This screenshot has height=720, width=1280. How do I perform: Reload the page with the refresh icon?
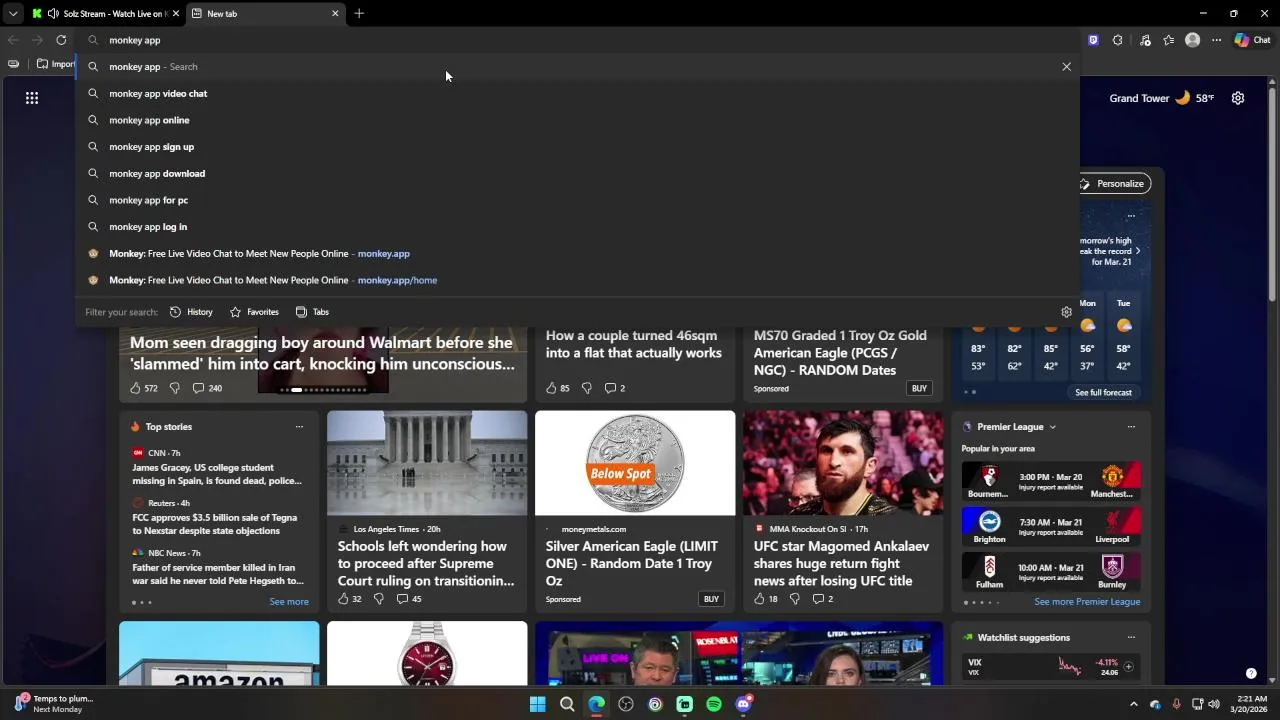coord(61,40)
